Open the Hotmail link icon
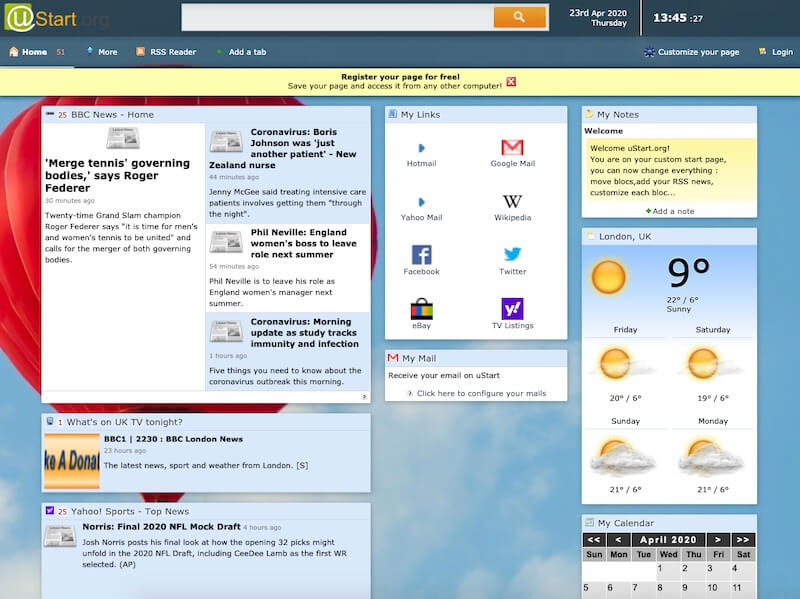The width and height of the screenshot is (800, 599). [x=421, y=148]
